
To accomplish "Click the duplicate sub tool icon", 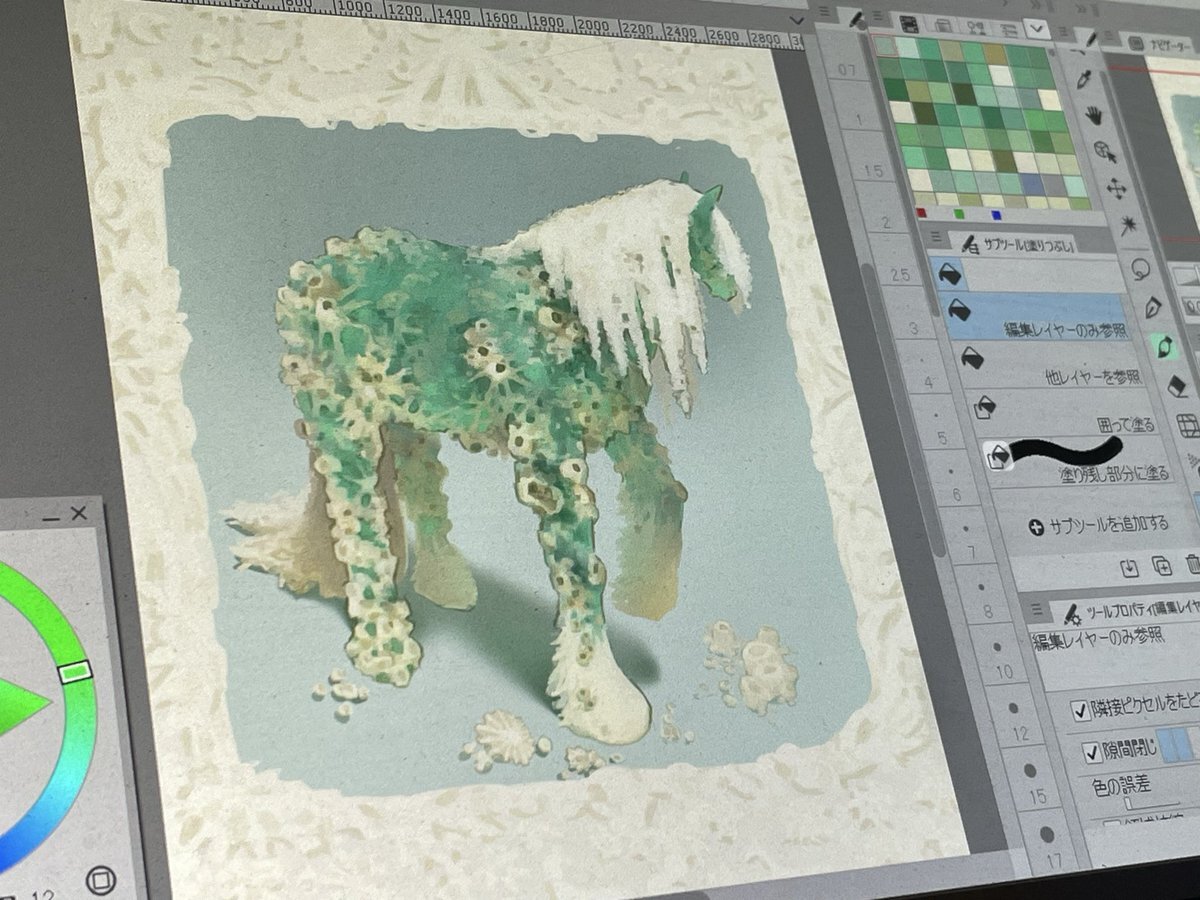I will pos(1161,566).
